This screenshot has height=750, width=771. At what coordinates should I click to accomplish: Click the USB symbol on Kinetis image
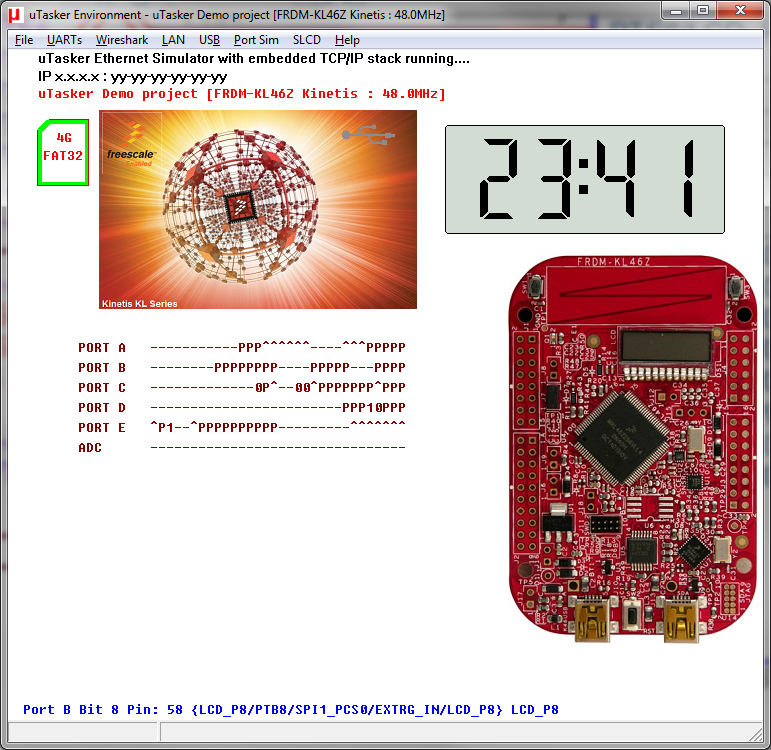click(368, 134)
